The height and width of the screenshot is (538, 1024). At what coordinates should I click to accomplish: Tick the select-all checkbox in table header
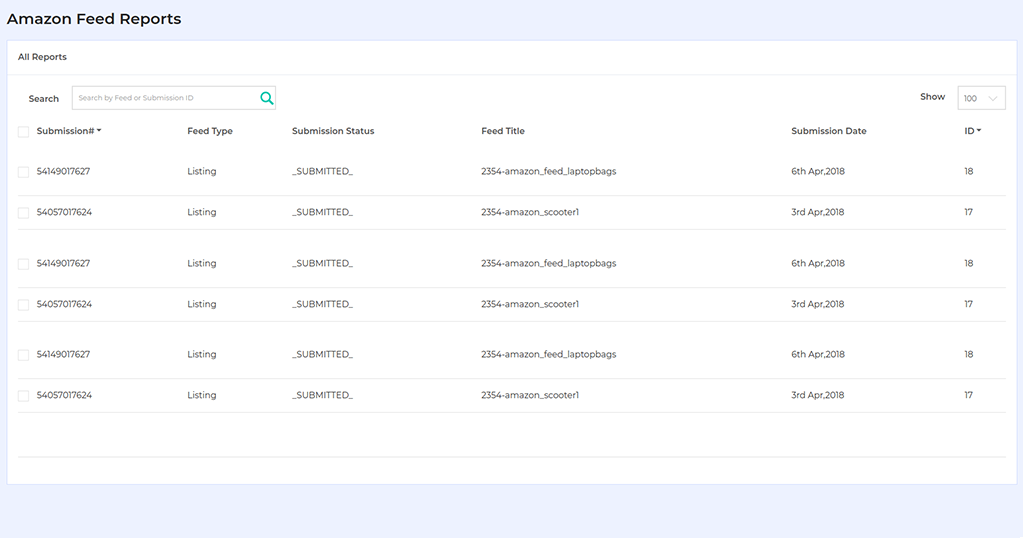coord(24,132)
